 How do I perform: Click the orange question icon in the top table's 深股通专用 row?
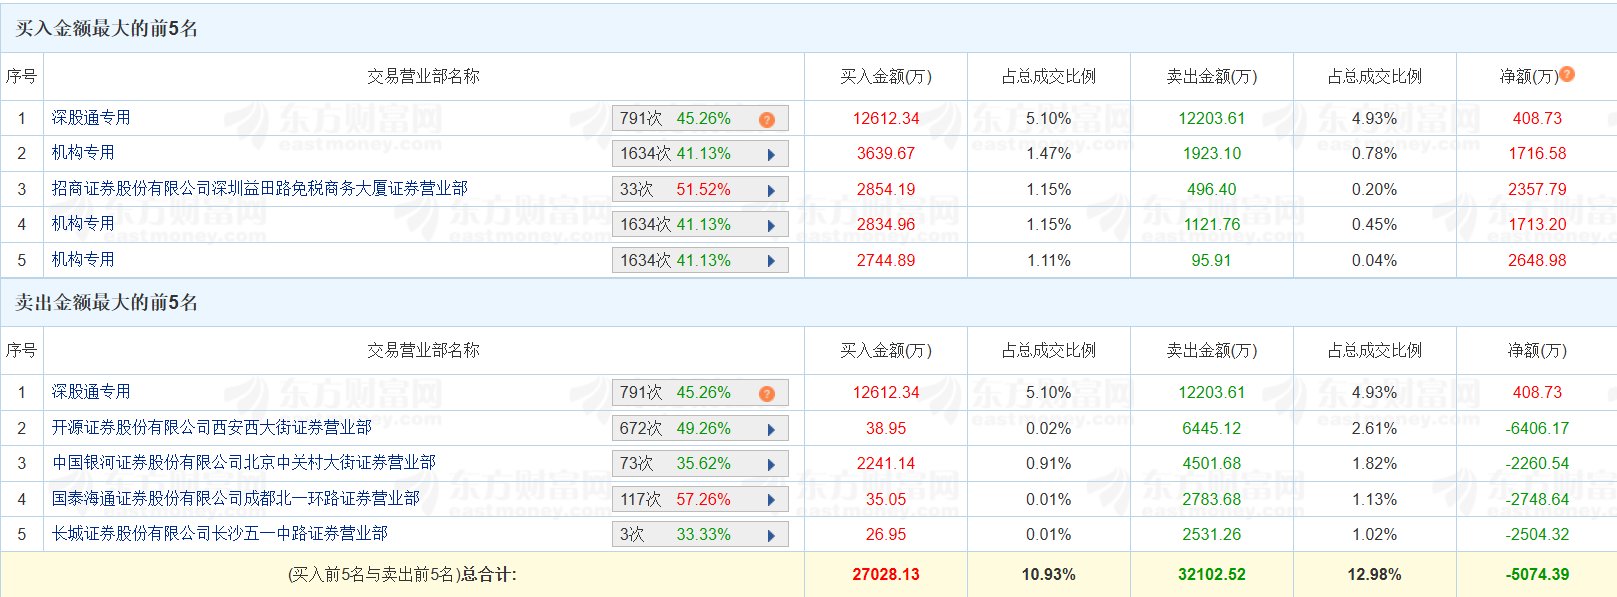tap(767, 119)
